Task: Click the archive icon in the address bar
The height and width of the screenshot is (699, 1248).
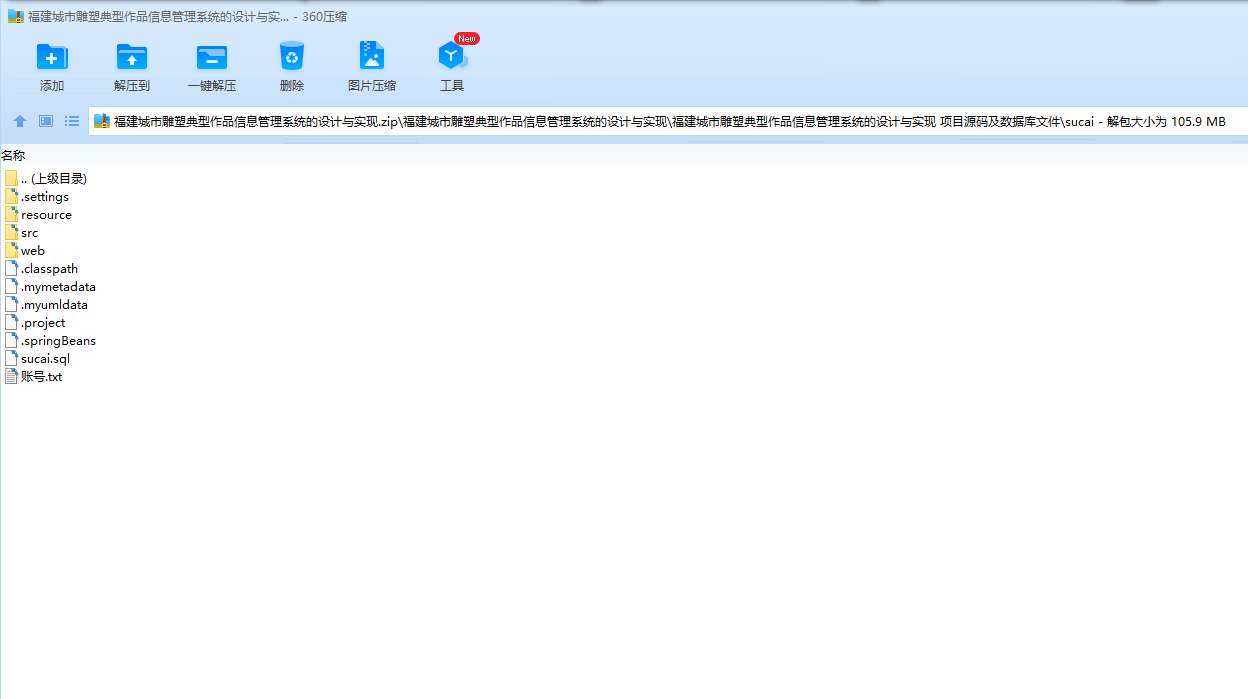Action: pyautogui.click(x=102, y=121)
